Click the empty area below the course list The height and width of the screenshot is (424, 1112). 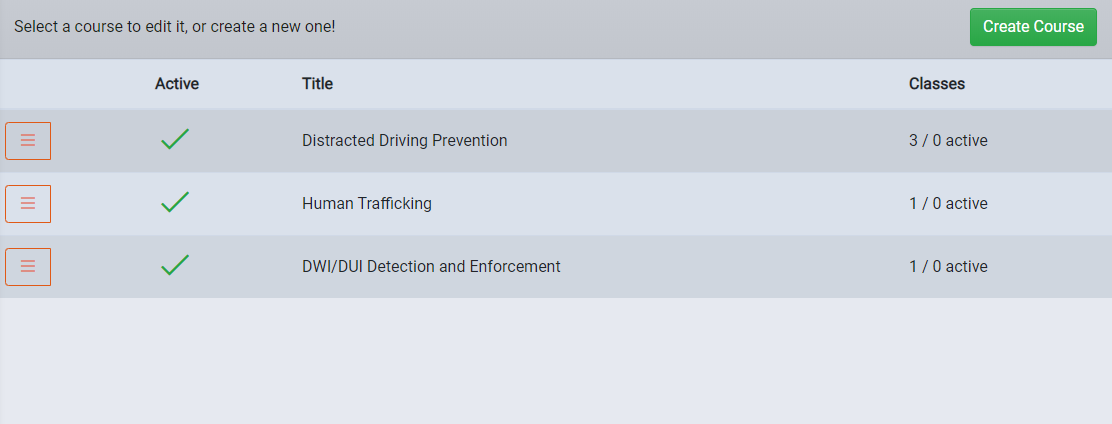coord(556,361)
